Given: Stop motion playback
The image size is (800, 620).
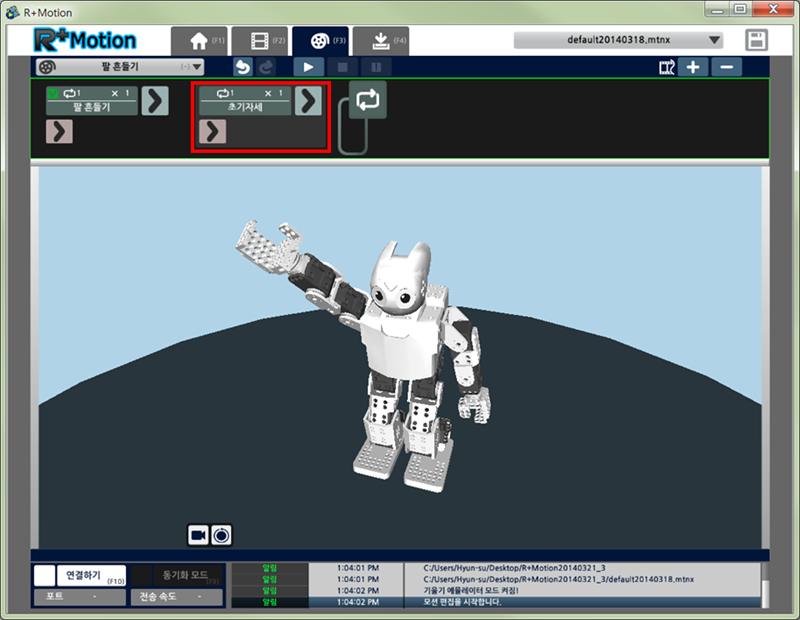Looking at the screenshot, I should [342, 67].
